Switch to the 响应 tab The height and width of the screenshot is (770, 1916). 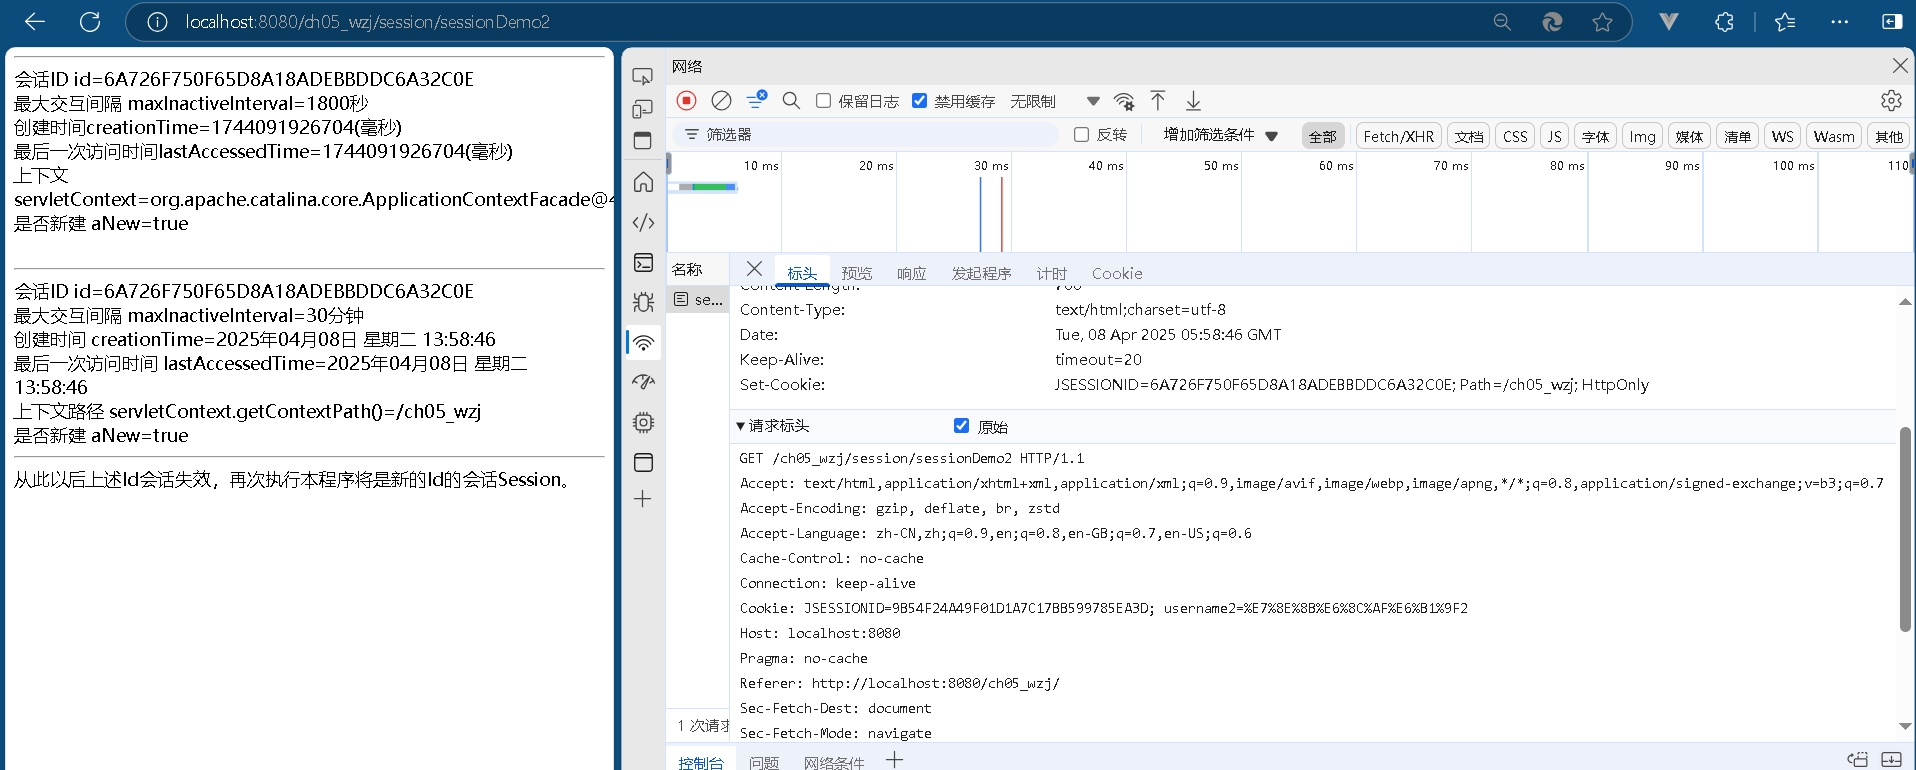click(x=911, y=273)
